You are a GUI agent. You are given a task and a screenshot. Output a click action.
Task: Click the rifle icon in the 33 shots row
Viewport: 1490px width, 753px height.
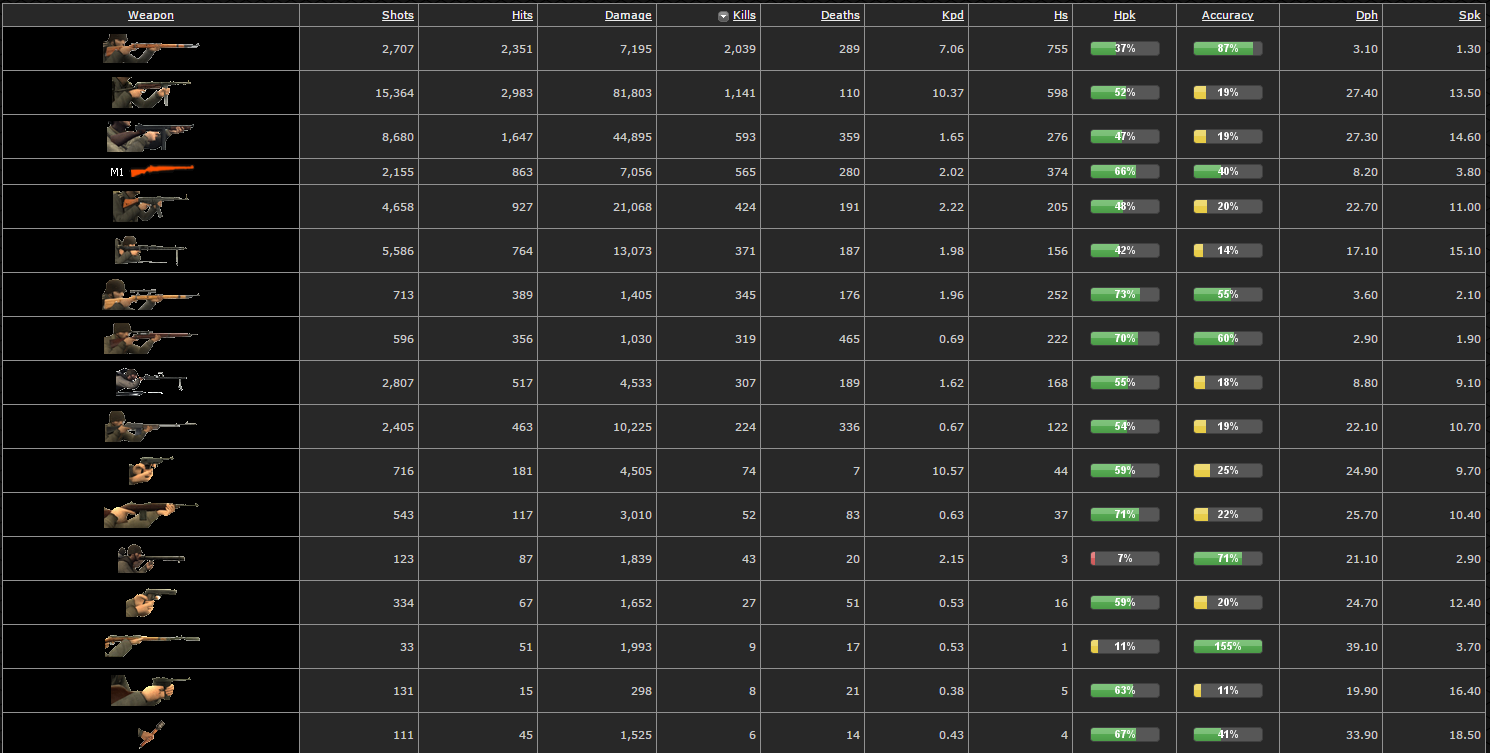coord(151,646)
